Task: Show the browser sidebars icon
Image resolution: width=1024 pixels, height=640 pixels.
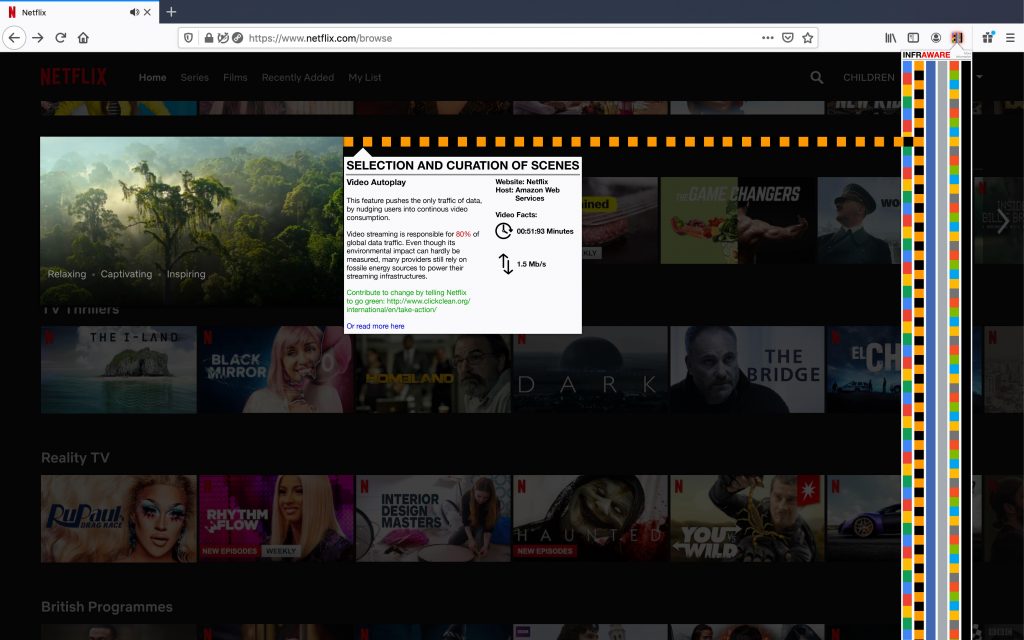Action: (x=913, y=38)
